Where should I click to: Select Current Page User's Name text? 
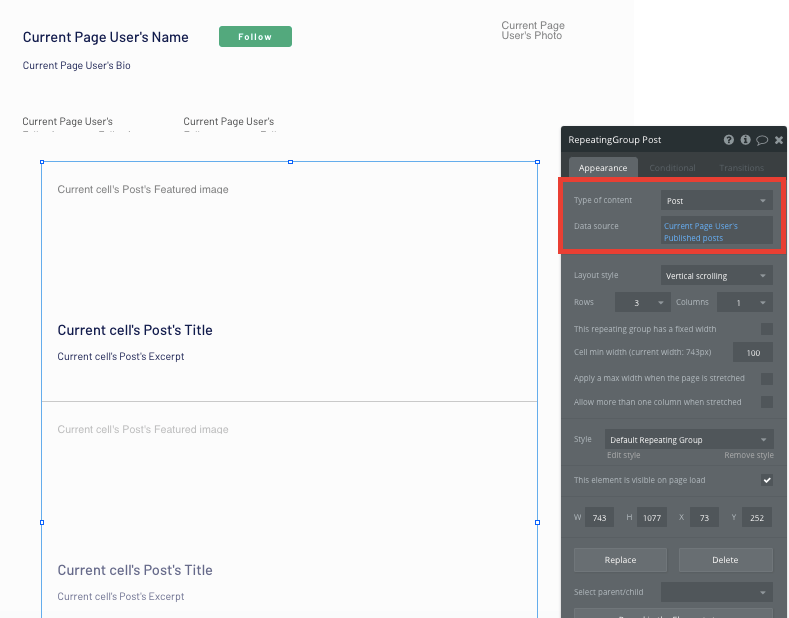106,37
